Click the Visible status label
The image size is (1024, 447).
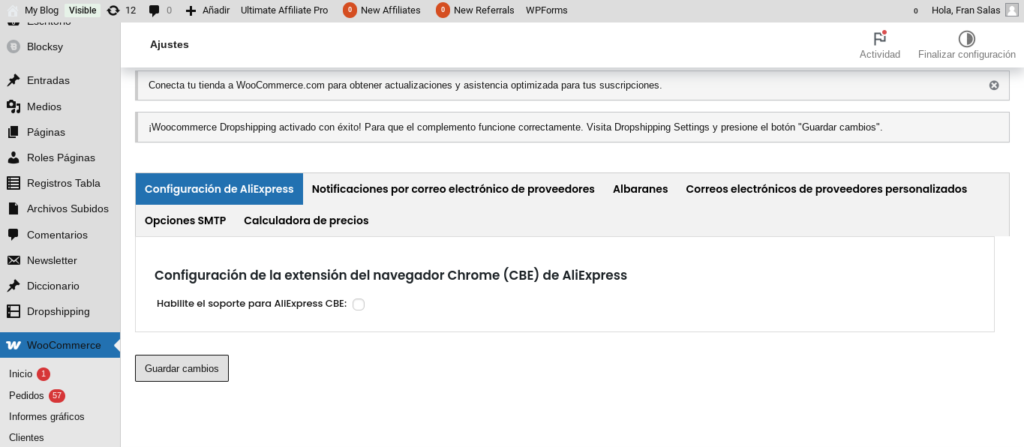(82, 10)
